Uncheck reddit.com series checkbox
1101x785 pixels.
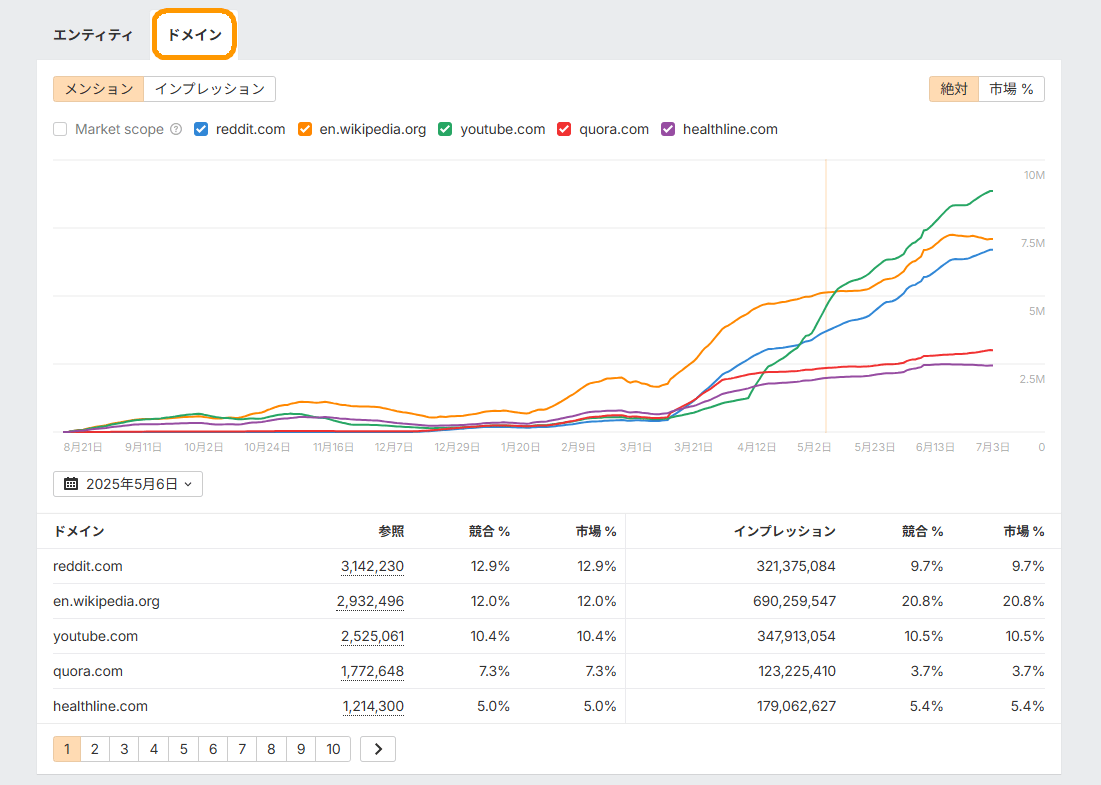pyautogui.click(x=201, y=129)
